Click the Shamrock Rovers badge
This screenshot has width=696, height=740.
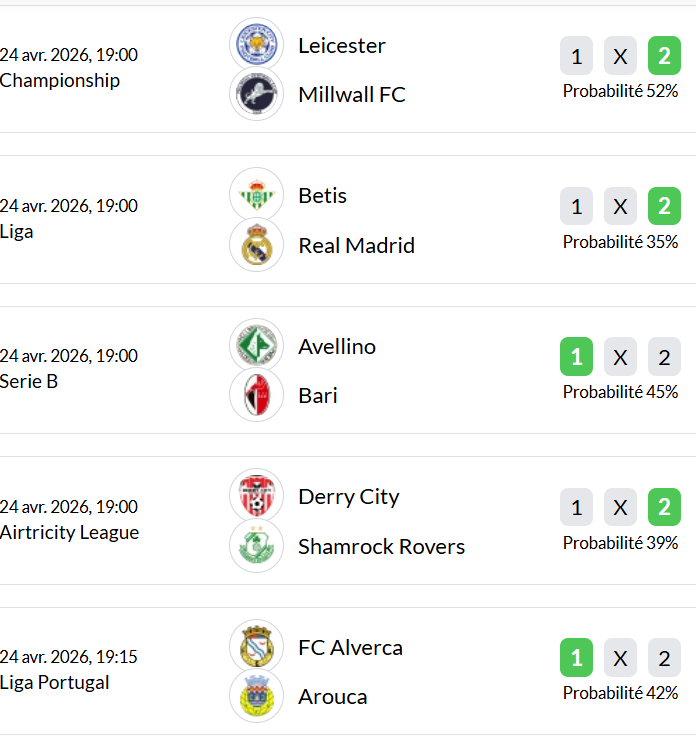(256, 546)
